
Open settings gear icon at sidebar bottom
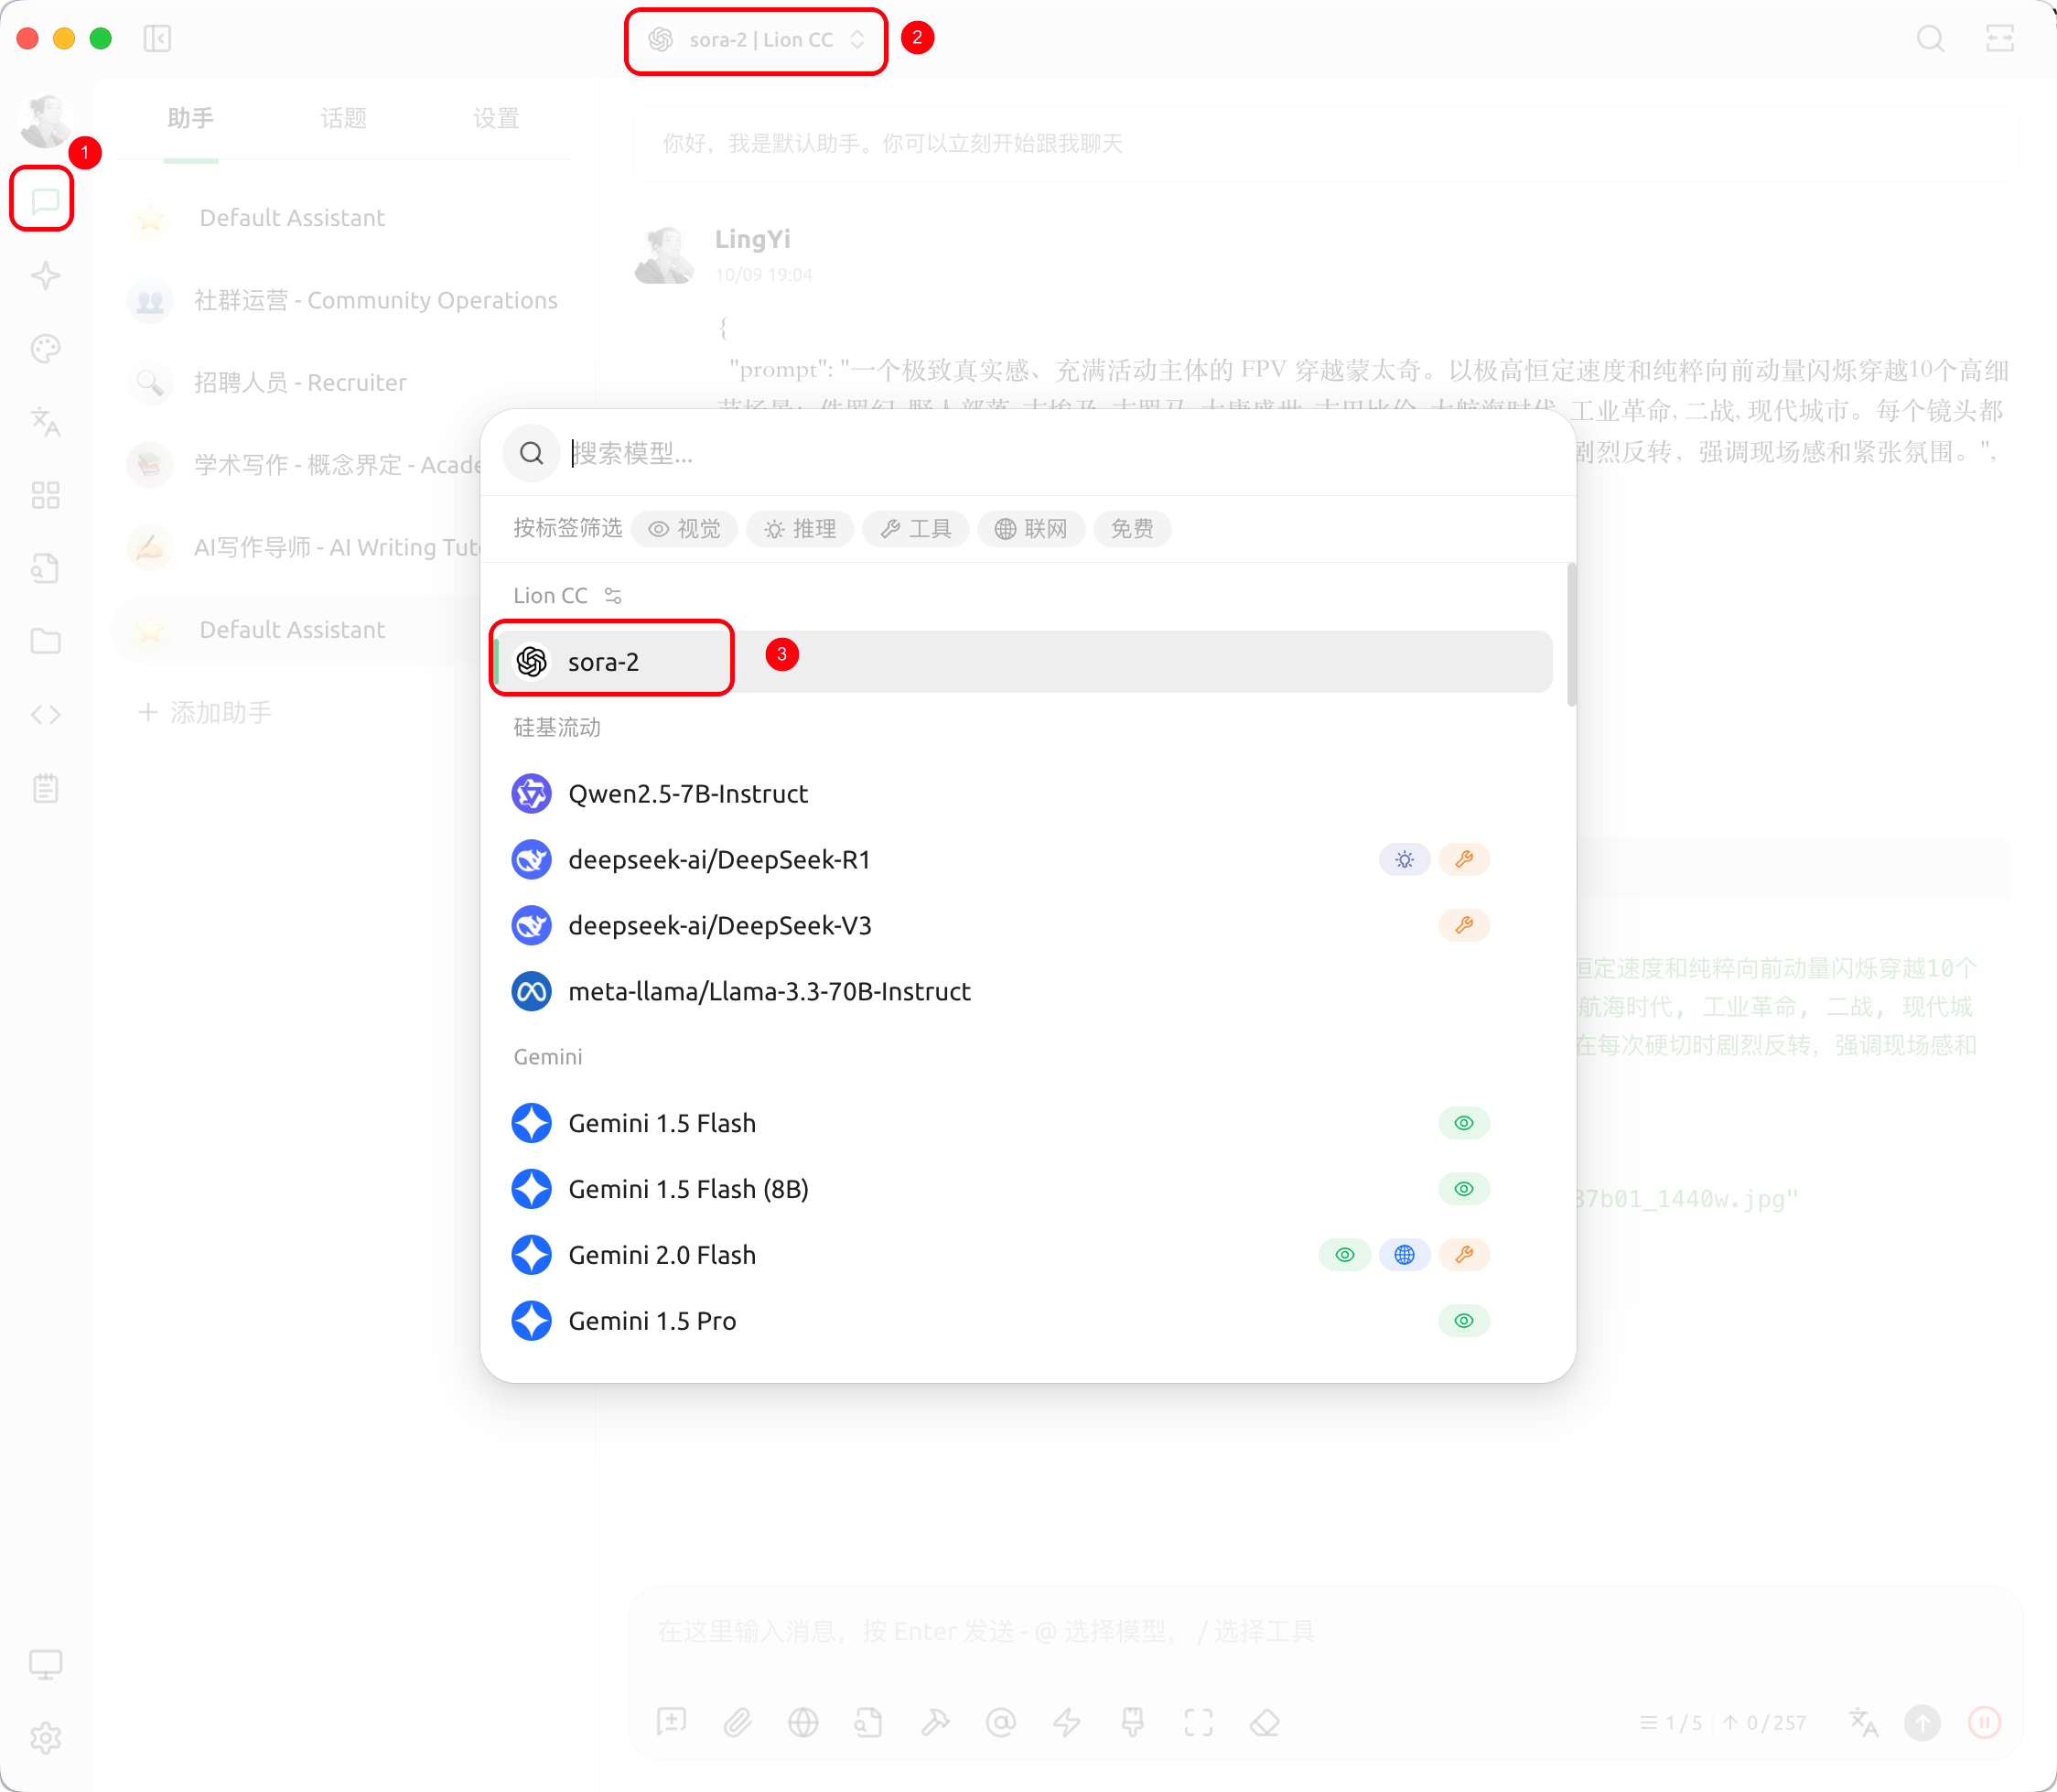point(45,1738)
